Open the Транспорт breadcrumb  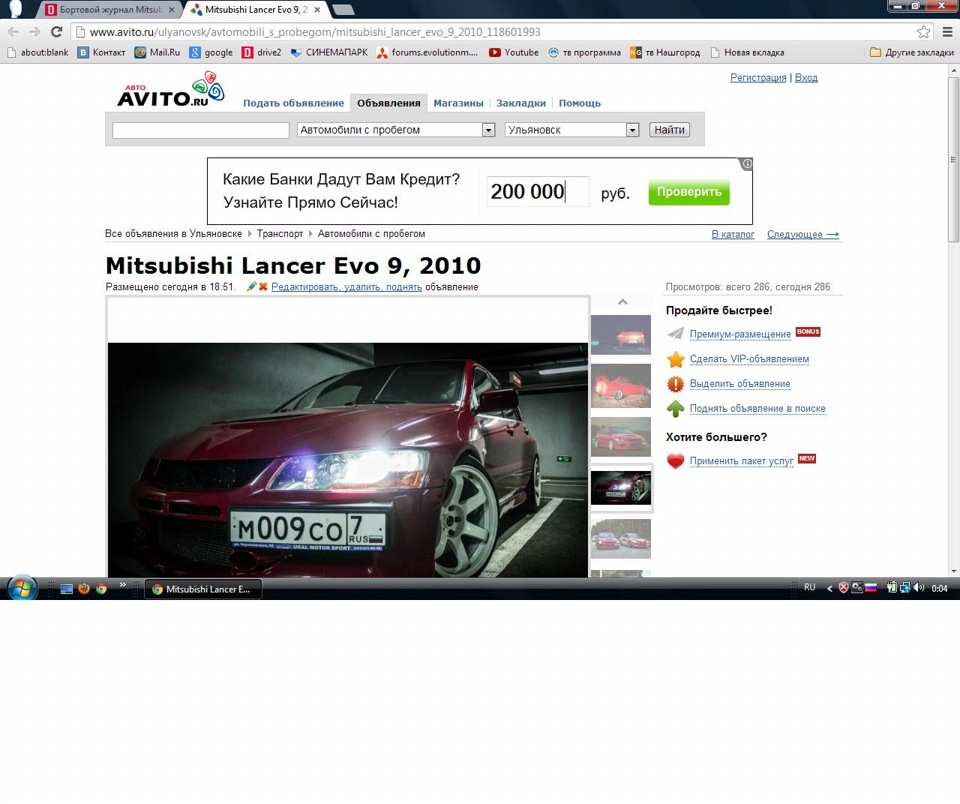pyautogui.click(x=280, y=234)
